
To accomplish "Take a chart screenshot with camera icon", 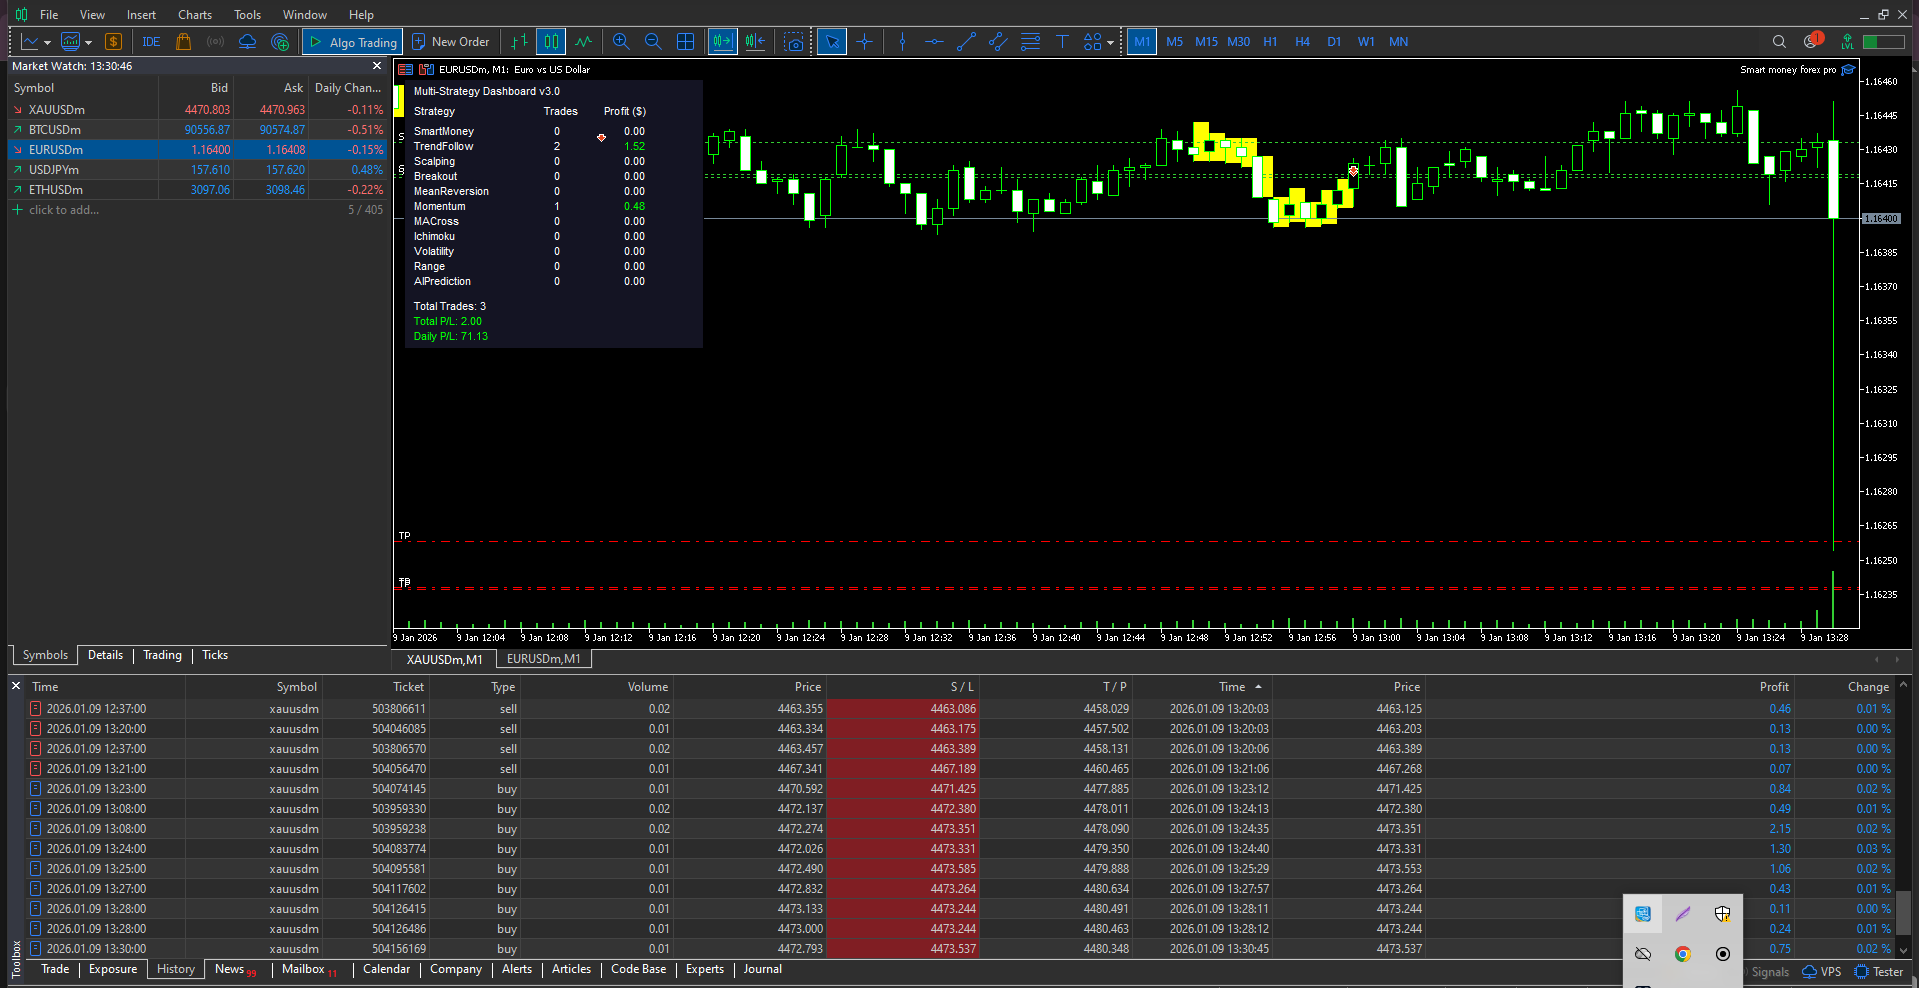I will click(x=793, y=42).
